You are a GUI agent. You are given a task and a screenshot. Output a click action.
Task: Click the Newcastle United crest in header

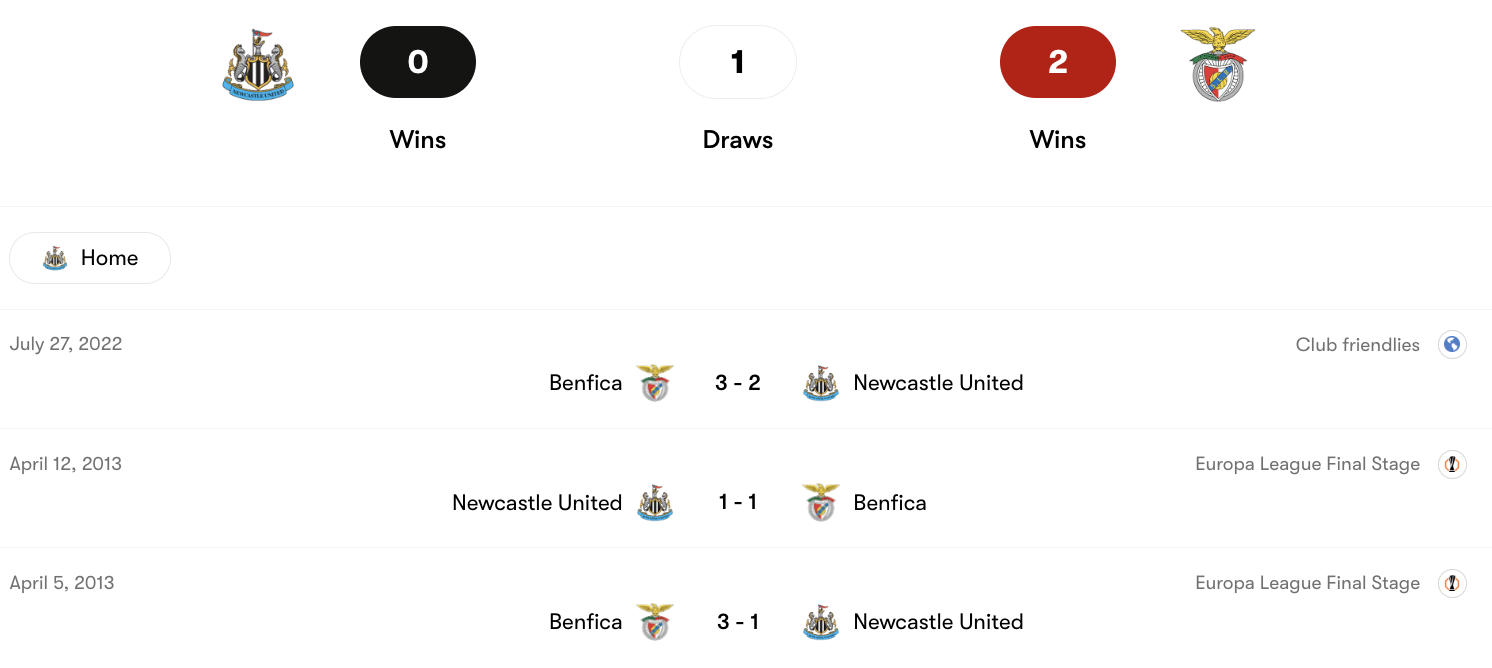258,65
